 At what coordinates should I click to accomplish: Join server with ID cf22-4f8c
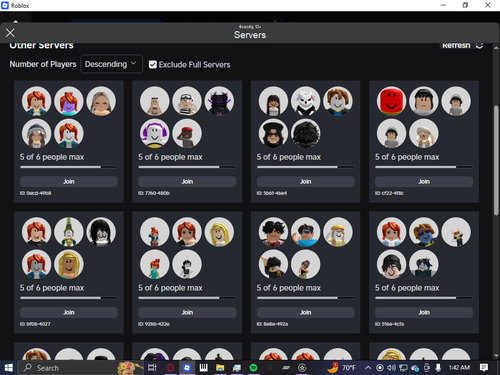coord(424,182)
